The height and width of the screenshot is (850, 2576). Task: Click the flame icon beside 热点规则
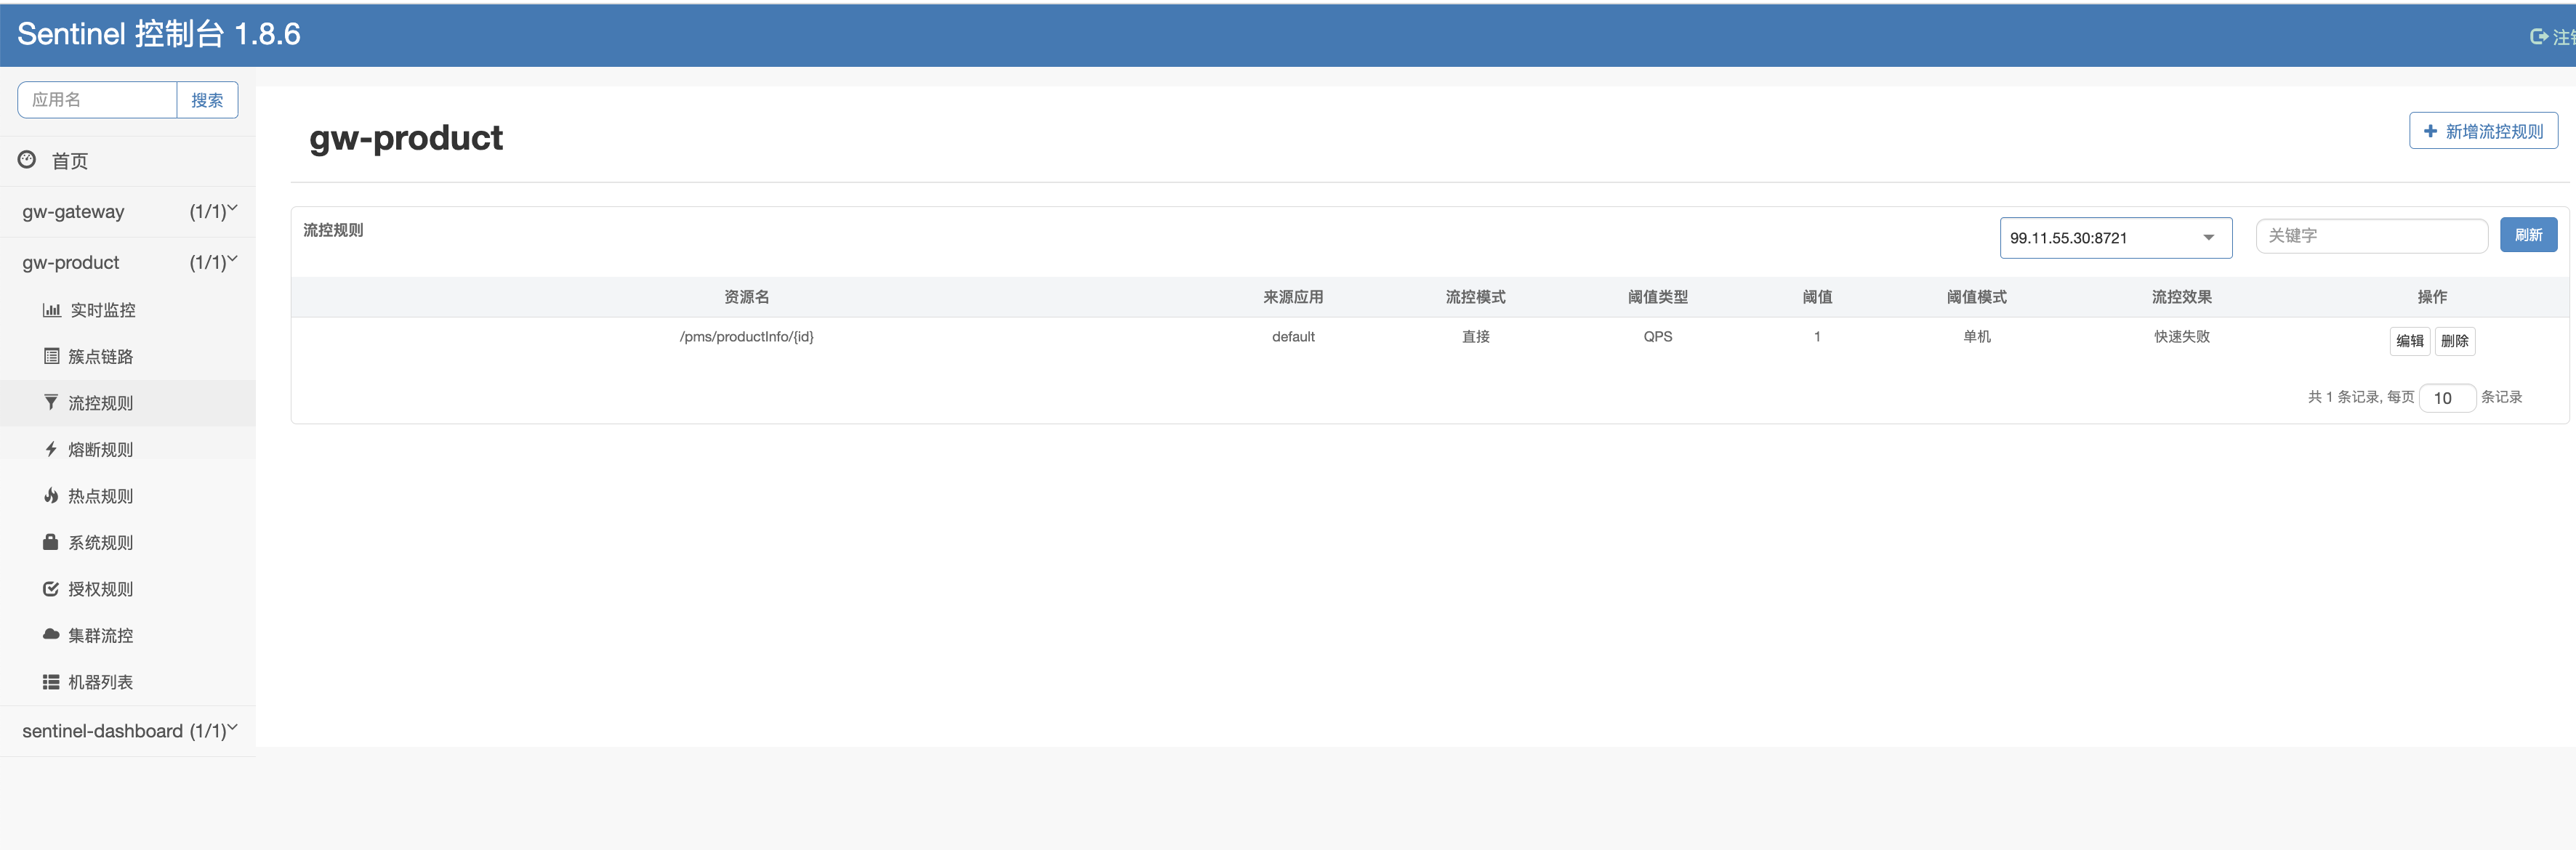point(51,495)
